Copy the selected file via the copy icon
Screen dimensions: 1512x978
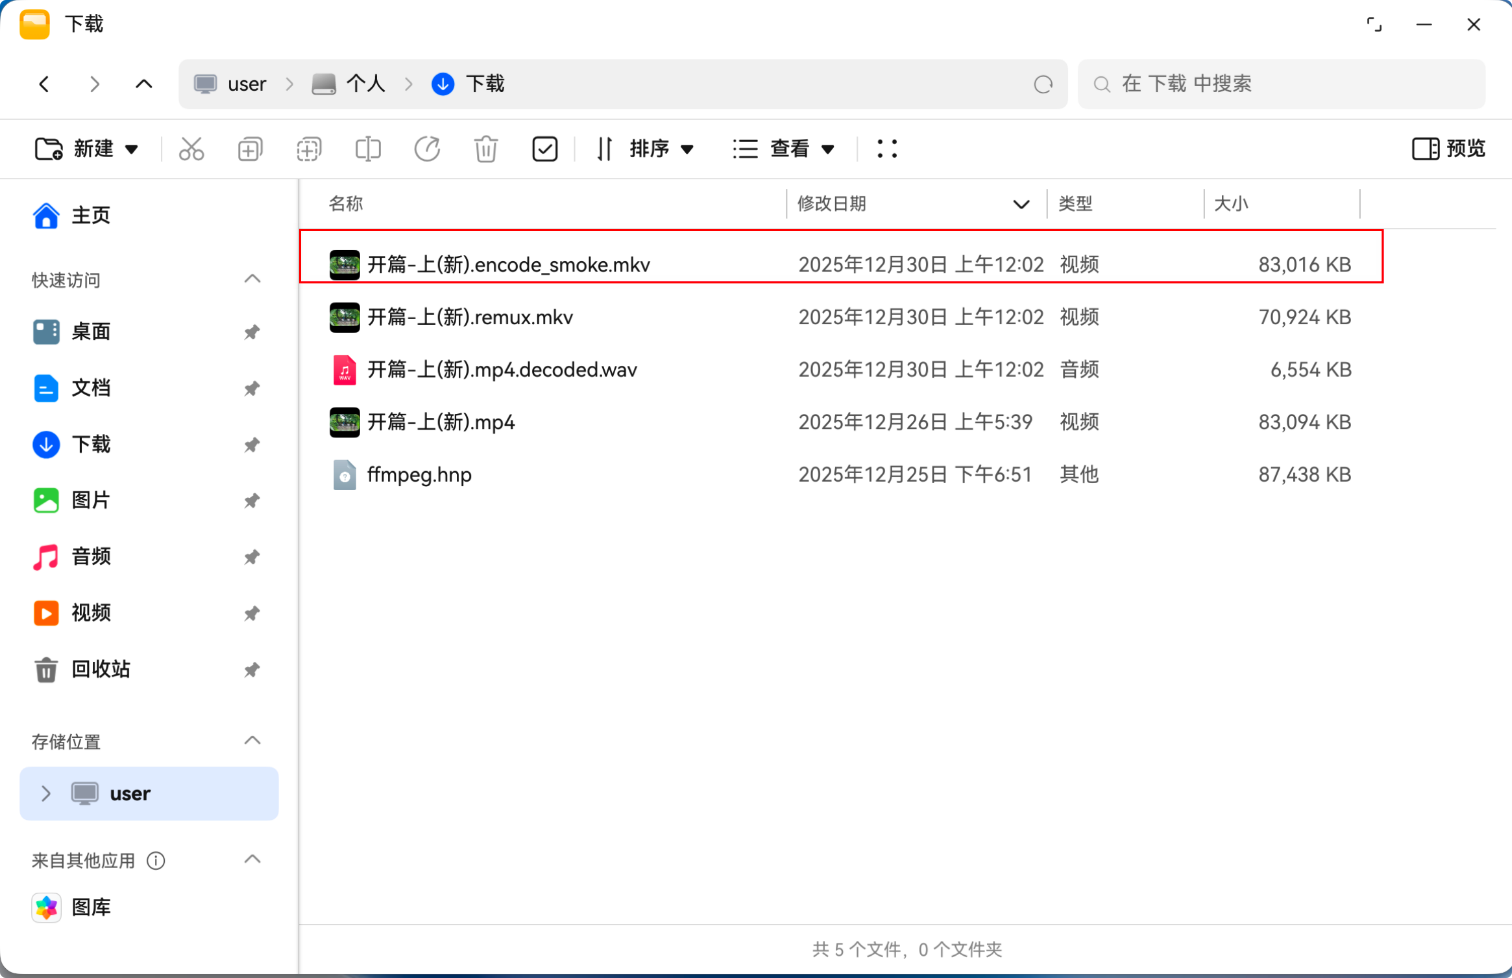249,148
